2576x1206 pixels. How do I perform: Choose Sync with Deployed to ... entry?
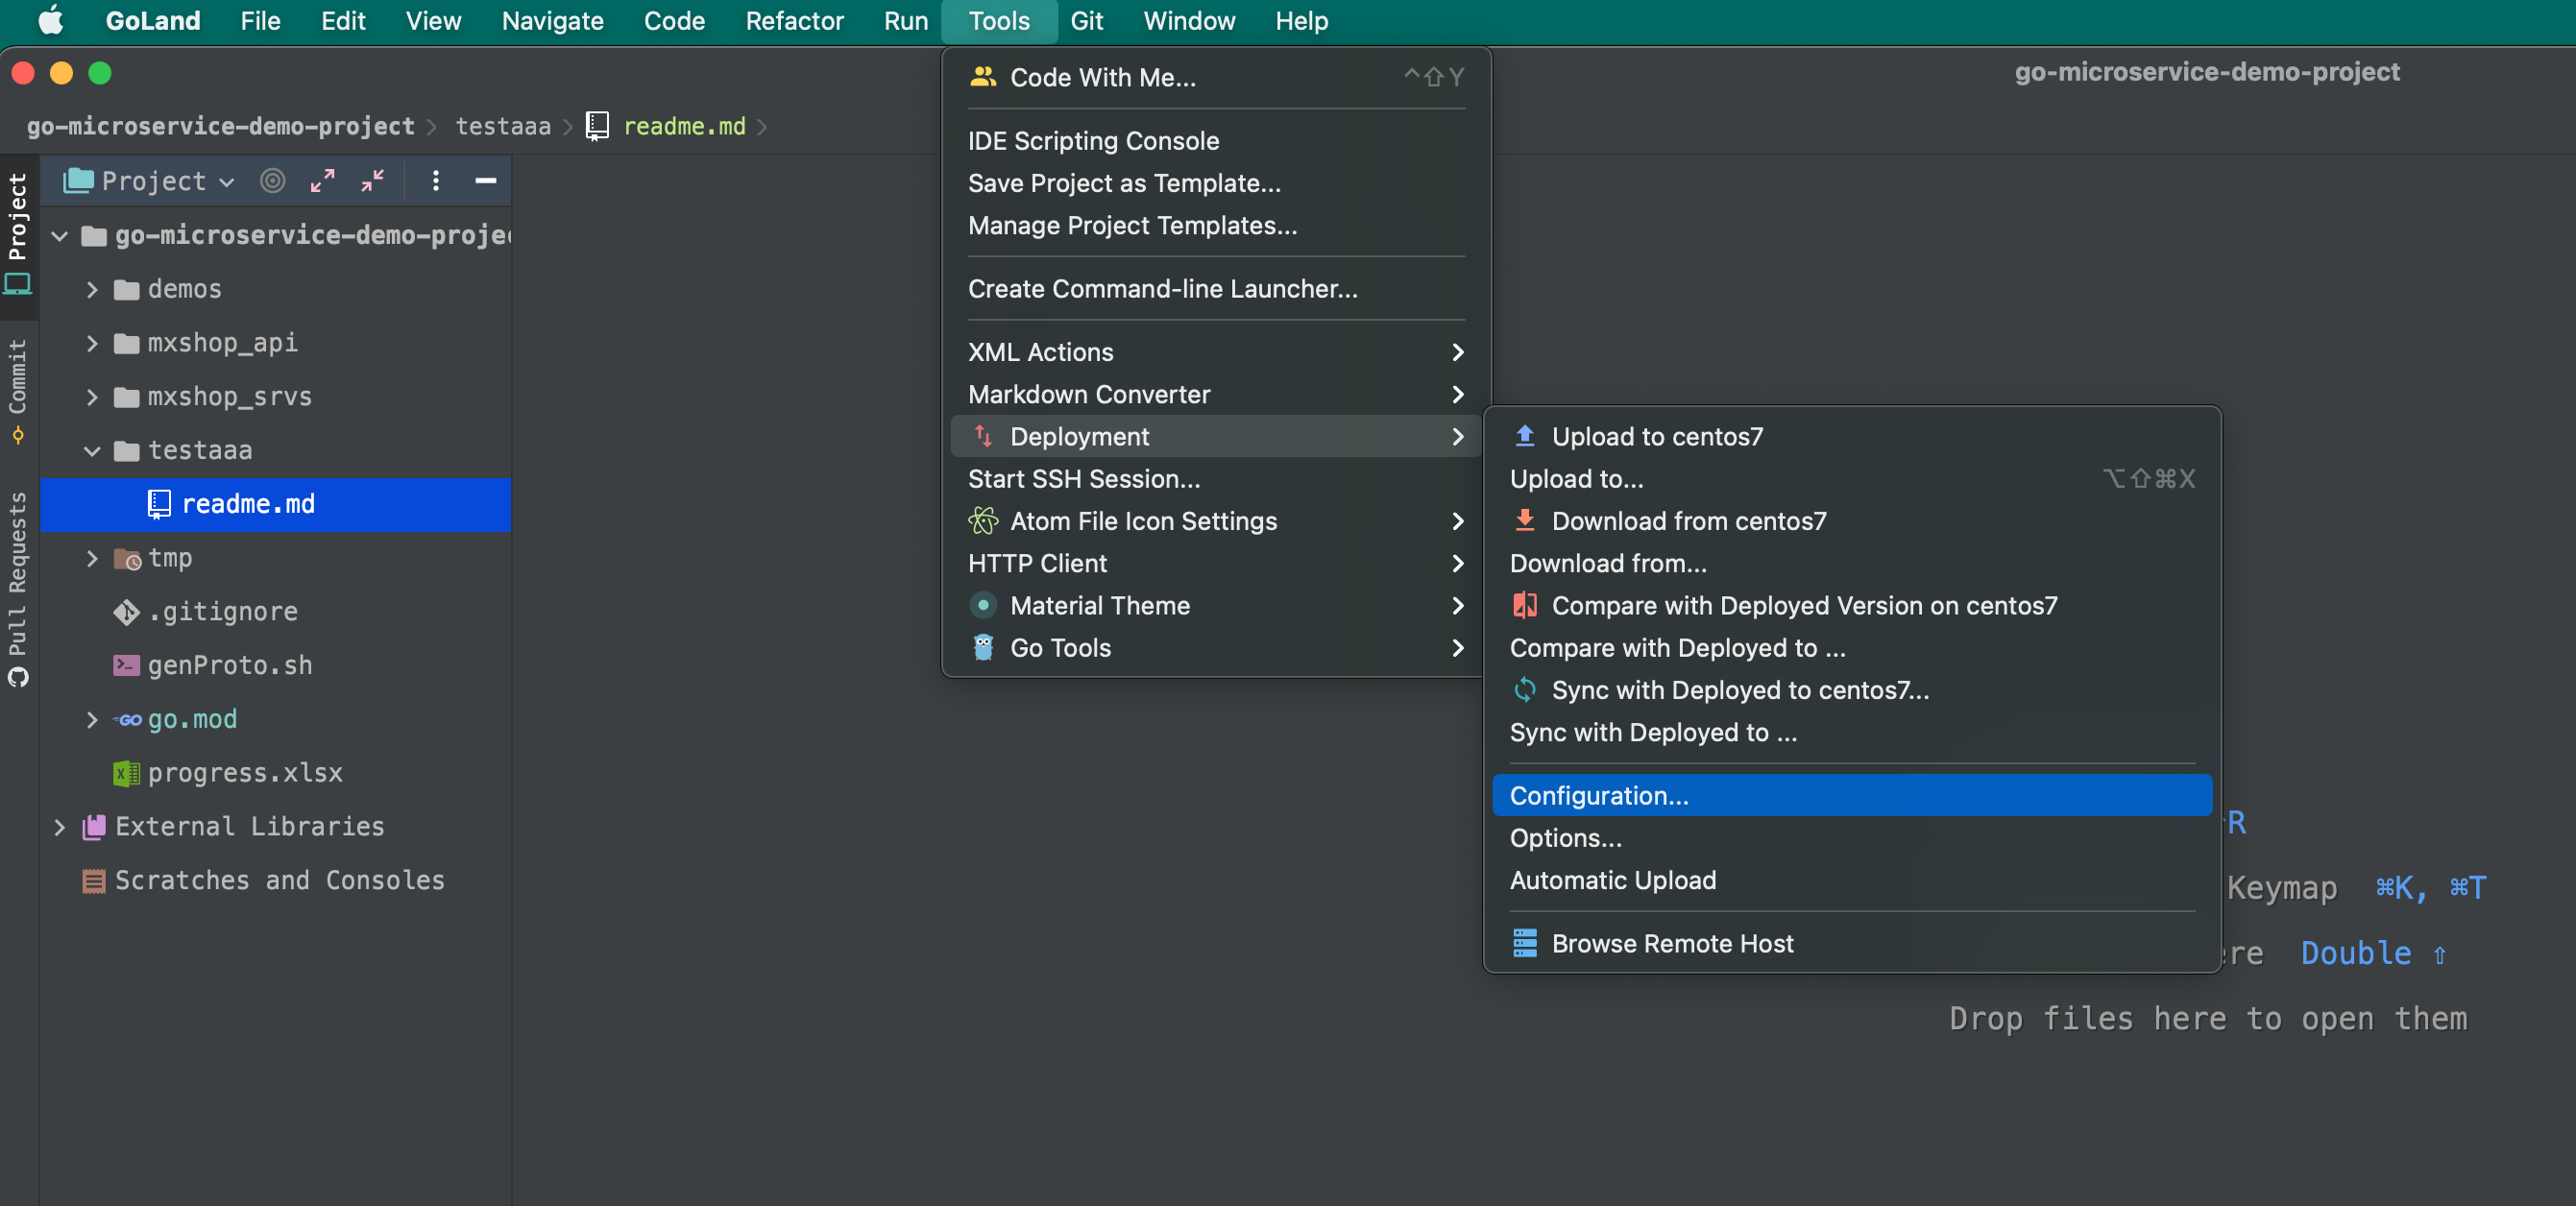pos(1851,732)
